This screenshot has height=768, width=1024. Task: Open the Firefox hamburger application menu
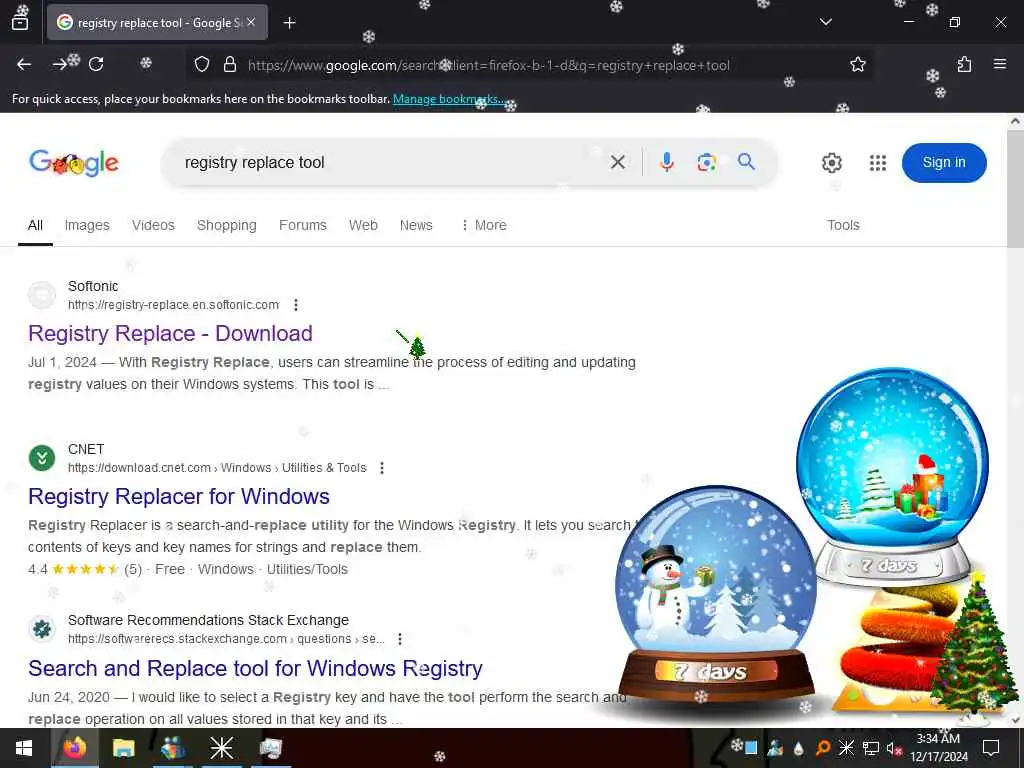pos(999,64)
